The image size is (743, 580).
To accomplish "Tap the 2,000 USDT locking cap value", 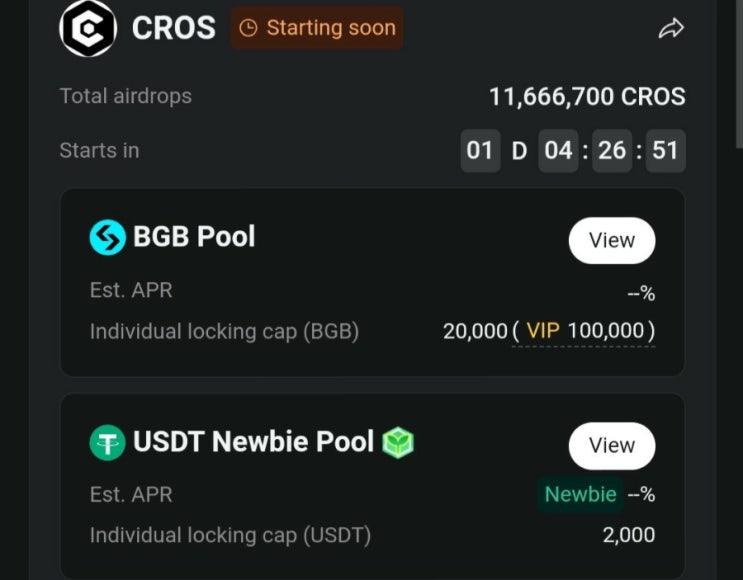I will click(629, 535).
